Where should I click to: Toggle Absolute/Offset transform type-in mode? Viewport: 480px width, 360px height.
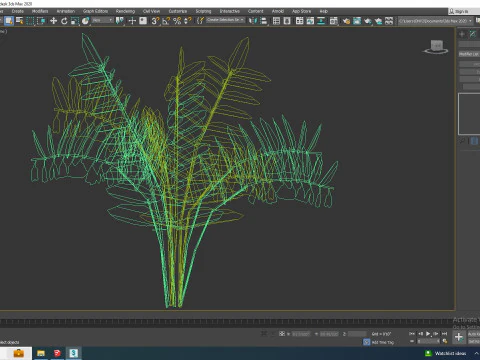coord(282,334)
